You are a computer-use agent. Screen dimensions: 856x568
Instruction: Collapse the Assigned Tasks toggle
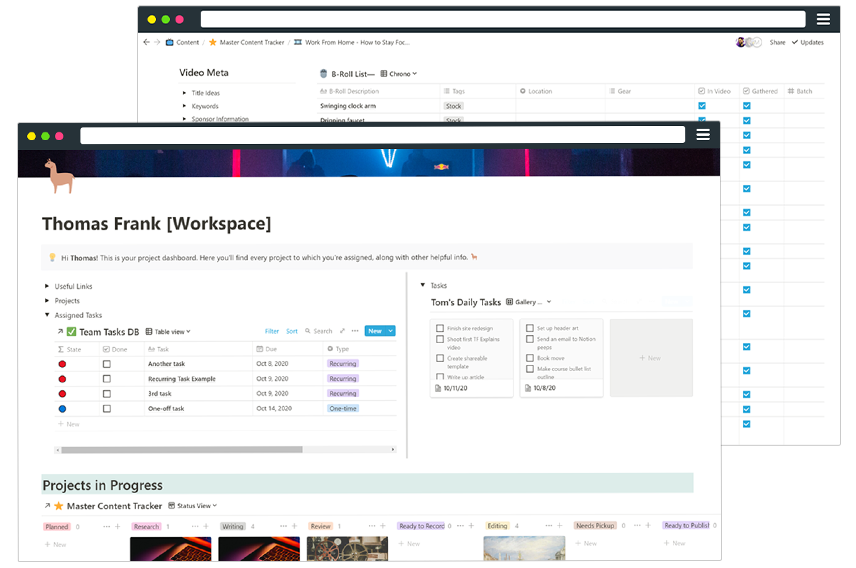[x=47, y=315]
